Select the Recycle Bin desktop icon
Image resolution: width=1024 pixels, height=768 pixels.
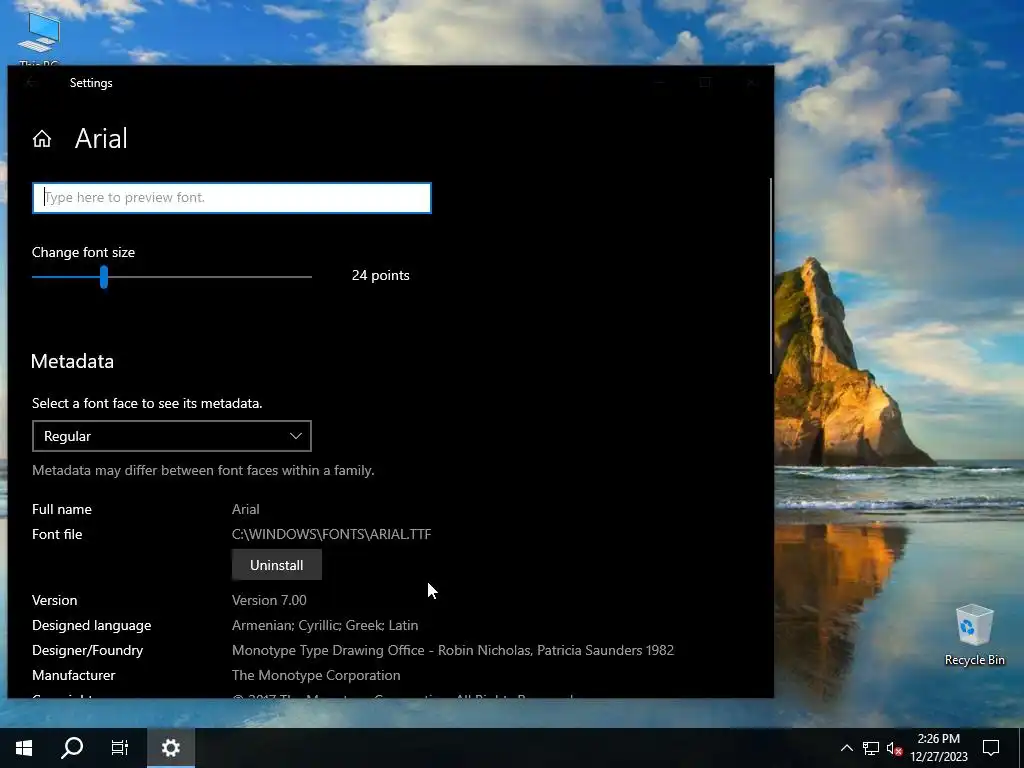974,635
